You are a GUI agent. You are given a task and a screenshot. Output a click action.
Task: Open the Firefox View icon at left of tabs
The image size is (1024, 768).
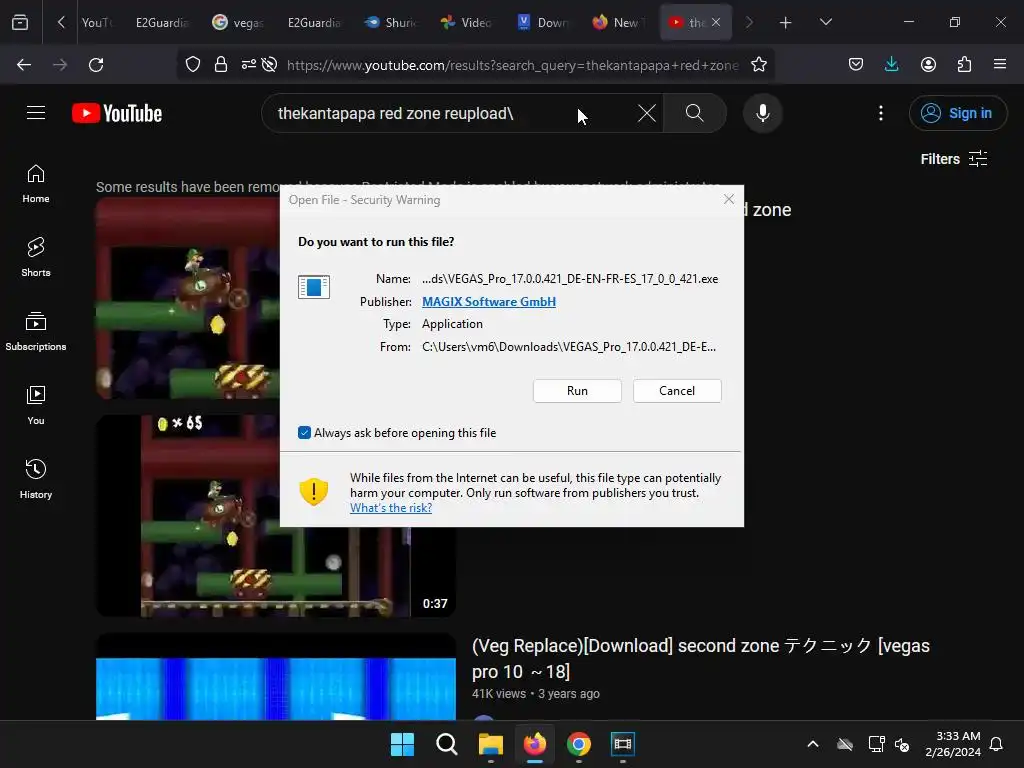tap(20, 22)
